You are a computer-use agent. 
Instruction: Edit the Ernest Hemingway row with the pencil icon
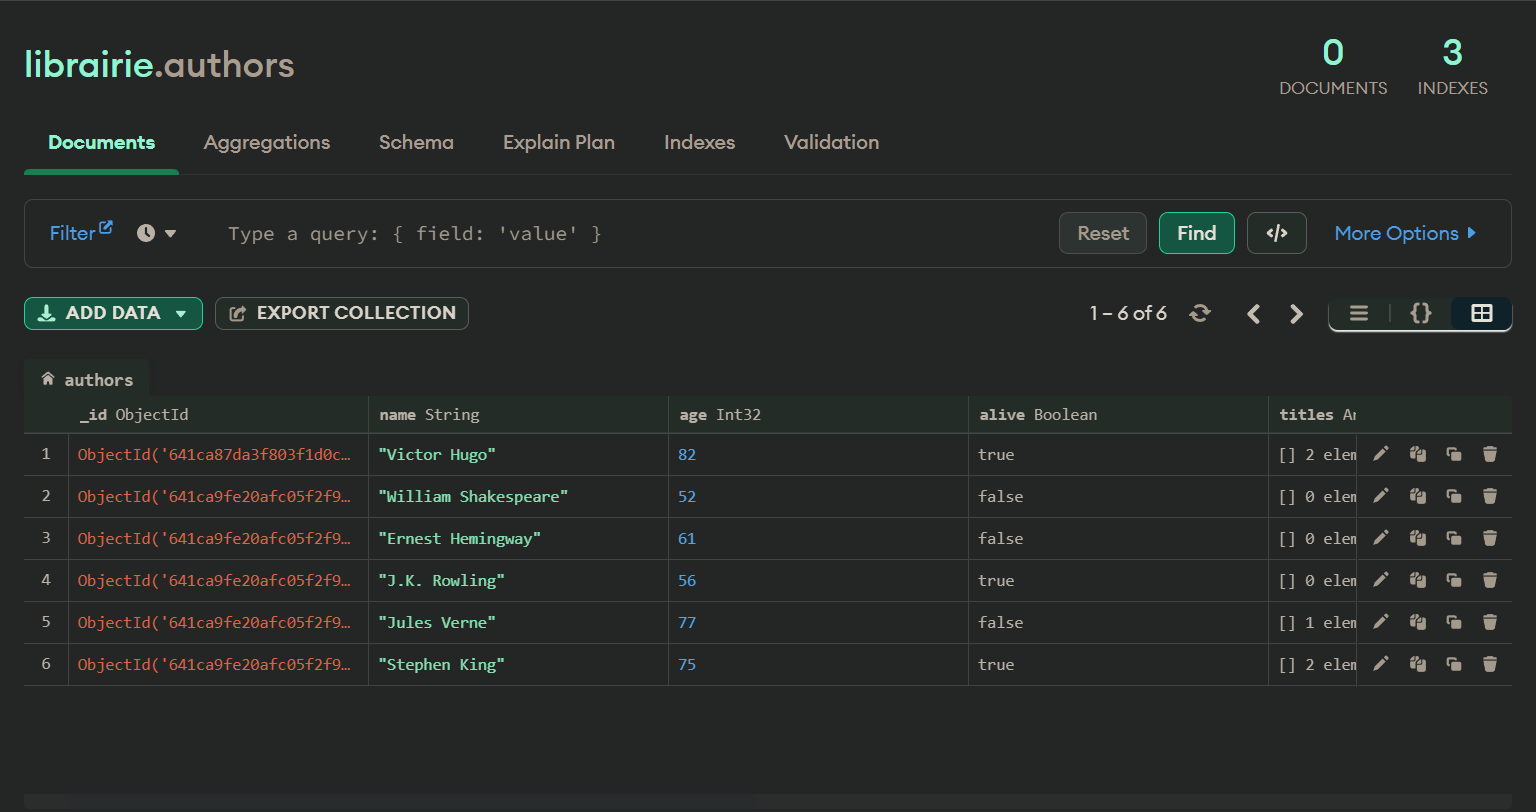click(1381, 538)
